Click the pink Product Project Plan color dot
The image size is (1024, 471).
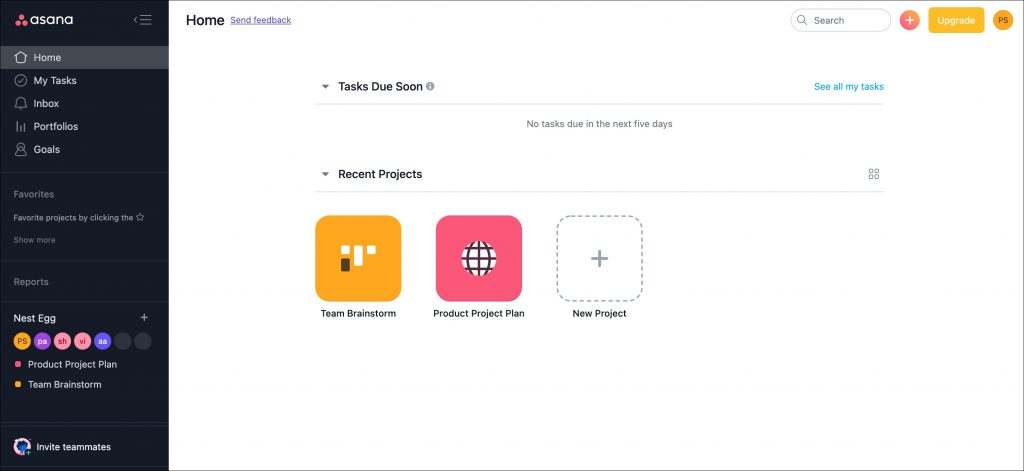18,364
